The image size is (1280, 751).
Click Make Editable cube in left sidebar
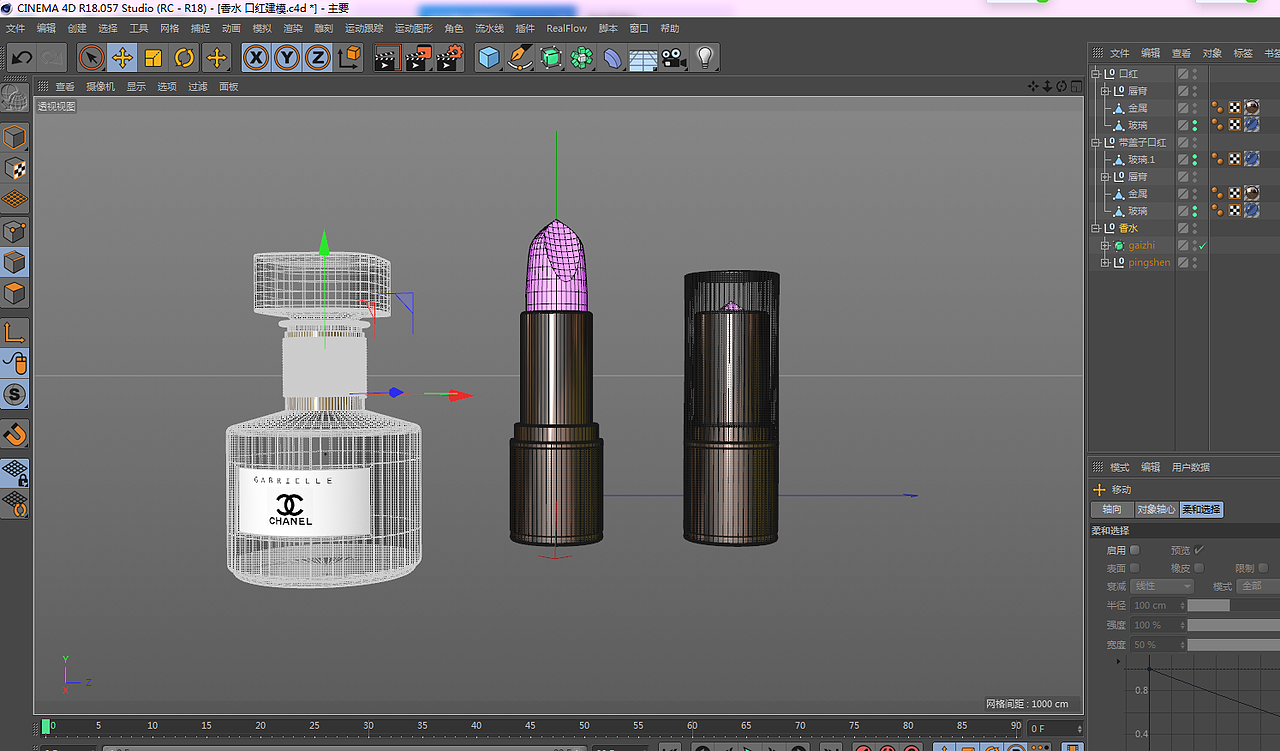coord(15,137)
